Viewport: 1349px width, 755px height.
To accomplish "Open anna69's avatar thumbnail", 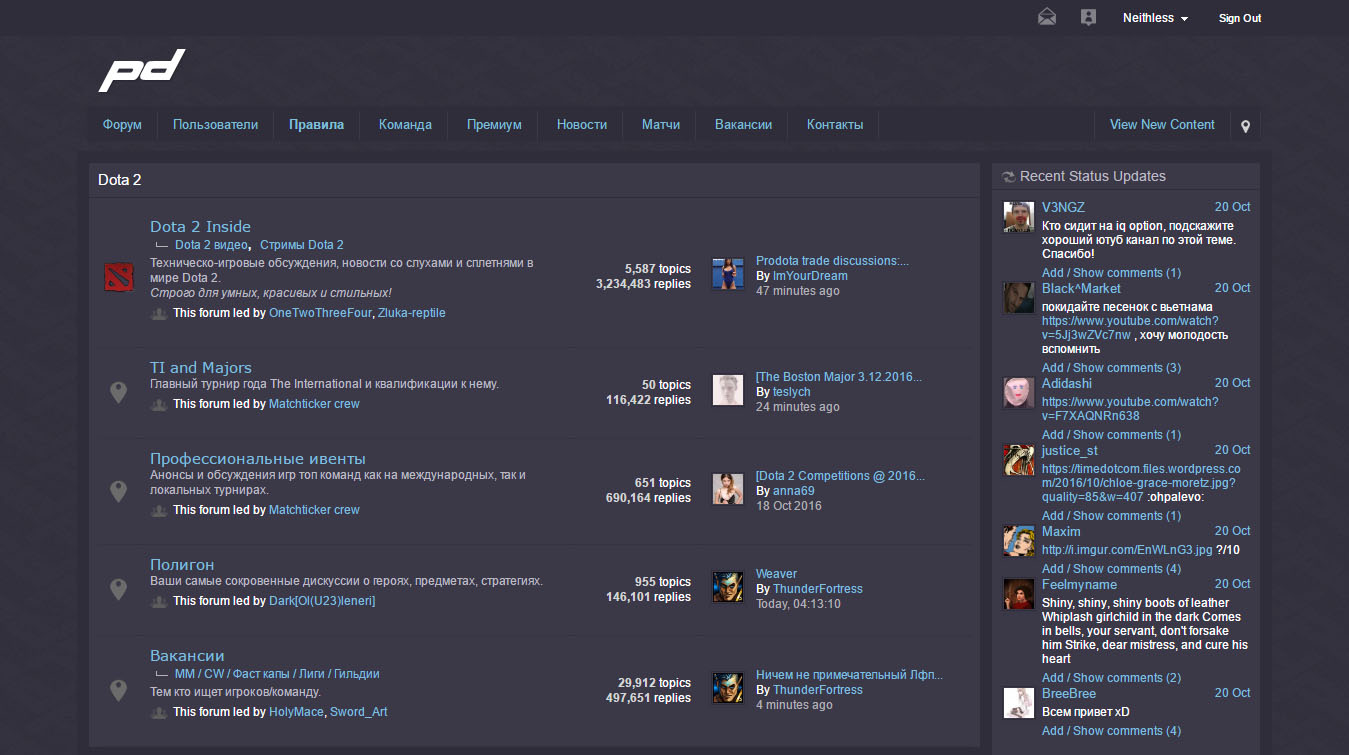I will click(727, 488).
